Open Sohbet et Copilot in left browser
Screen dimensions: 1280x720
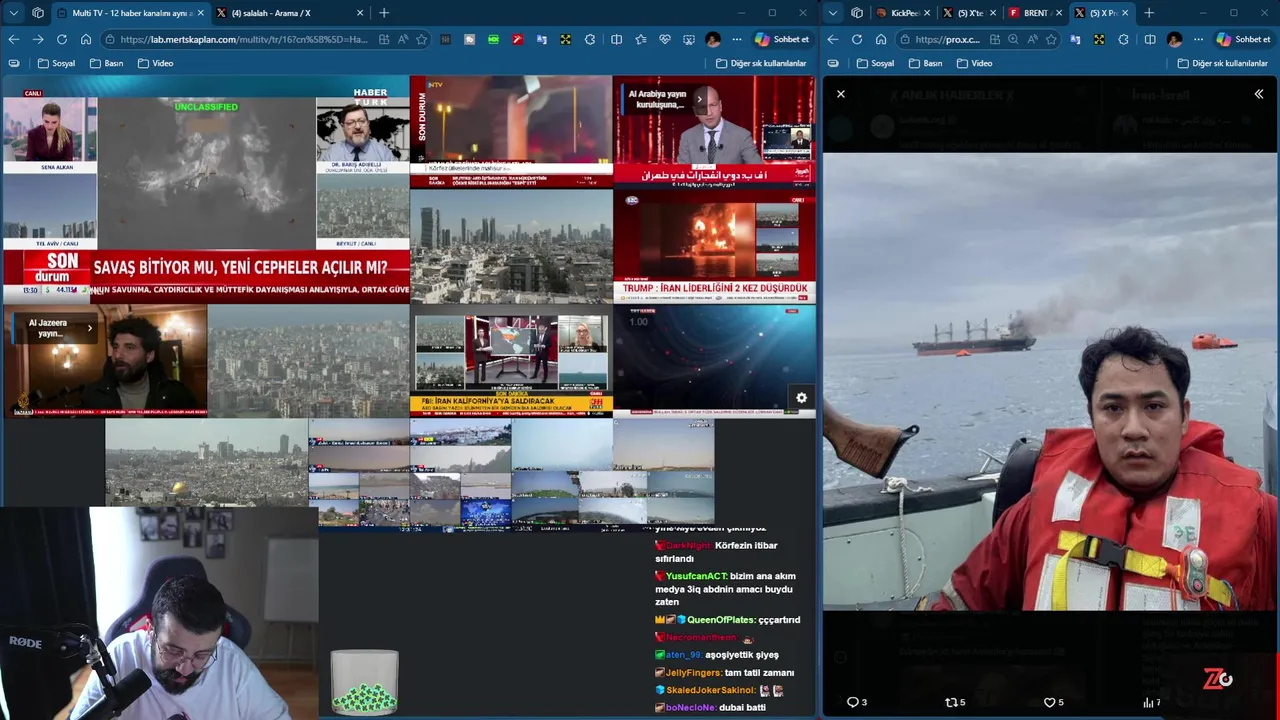point(782,39)
